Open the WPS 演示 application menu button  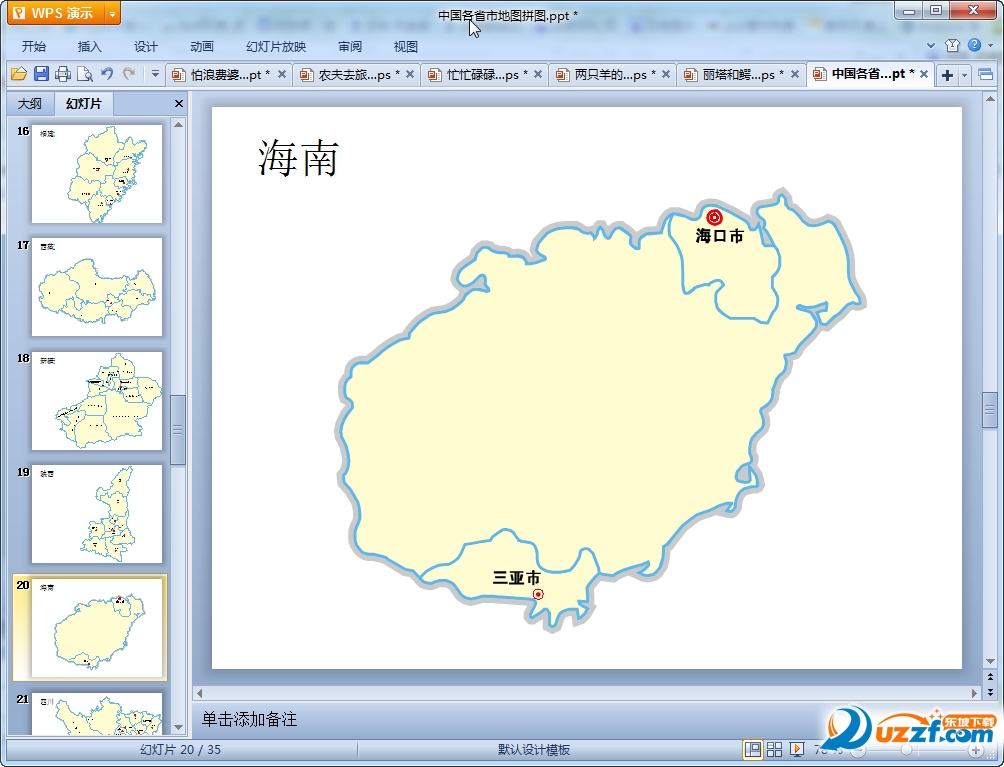[x=56, y=13]
